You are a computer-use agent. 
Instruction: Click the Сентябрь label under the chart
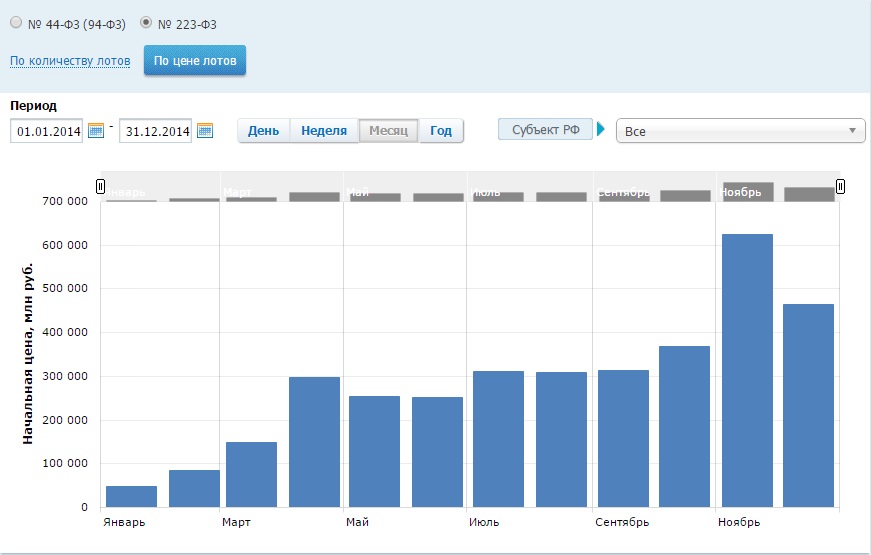(x=622, y=522)
